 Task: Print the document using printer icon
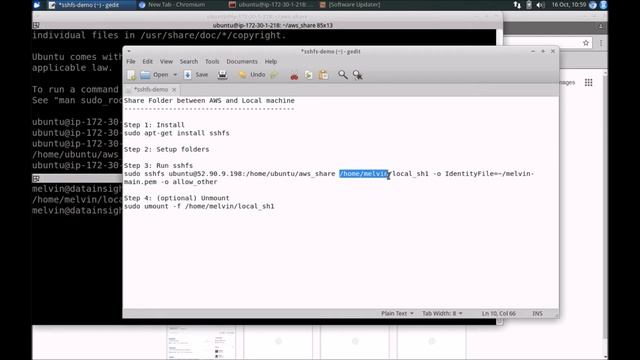222,75
